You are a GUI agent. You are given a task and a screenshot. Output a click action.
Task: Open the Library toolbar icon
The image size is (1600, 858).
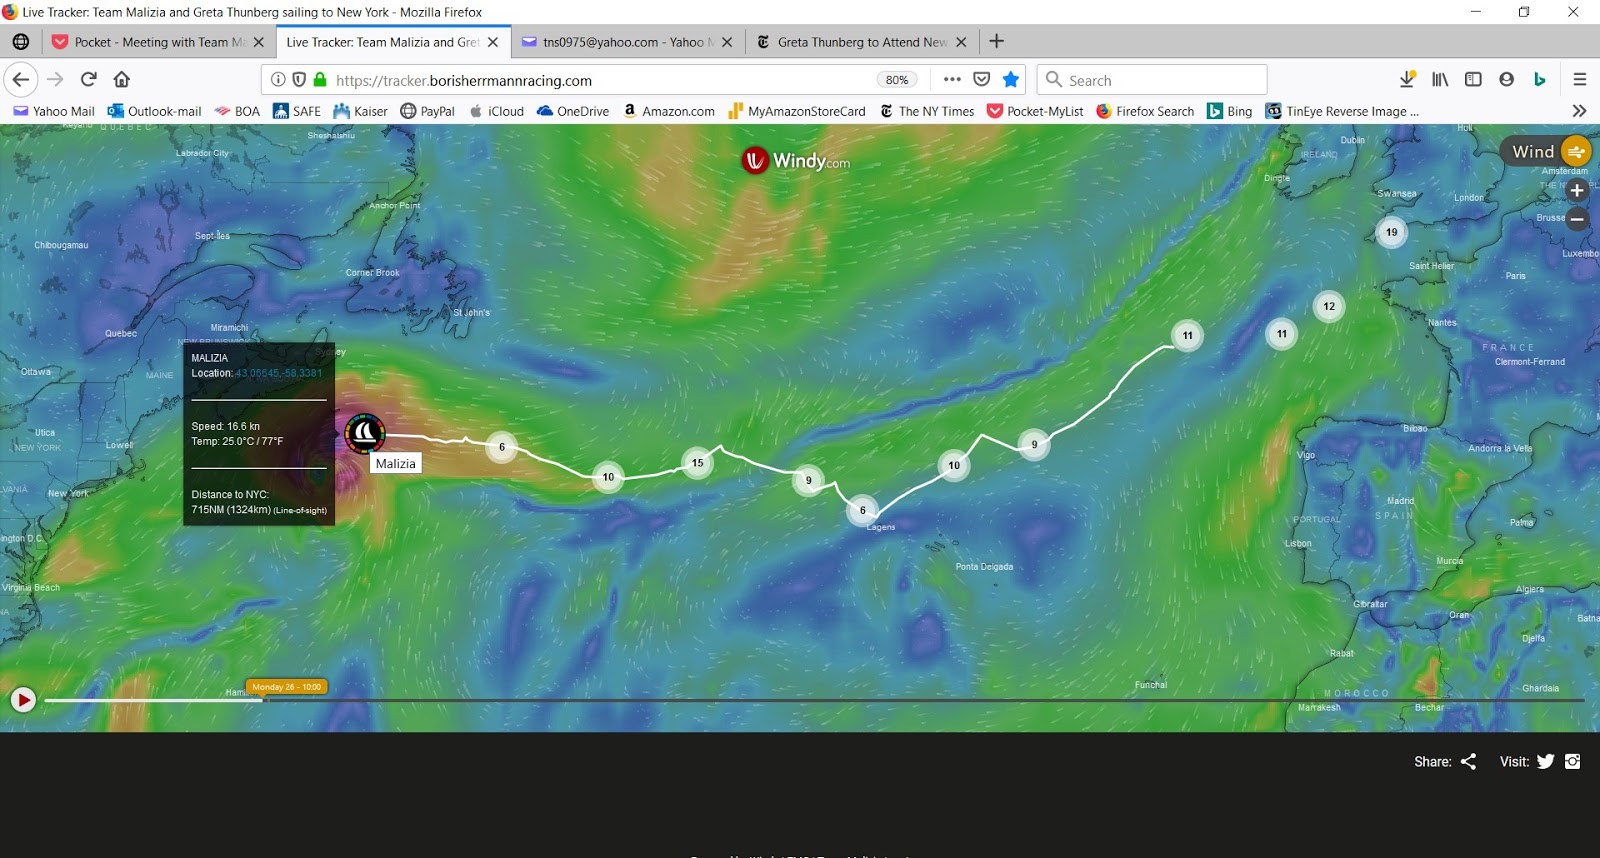1440,79
